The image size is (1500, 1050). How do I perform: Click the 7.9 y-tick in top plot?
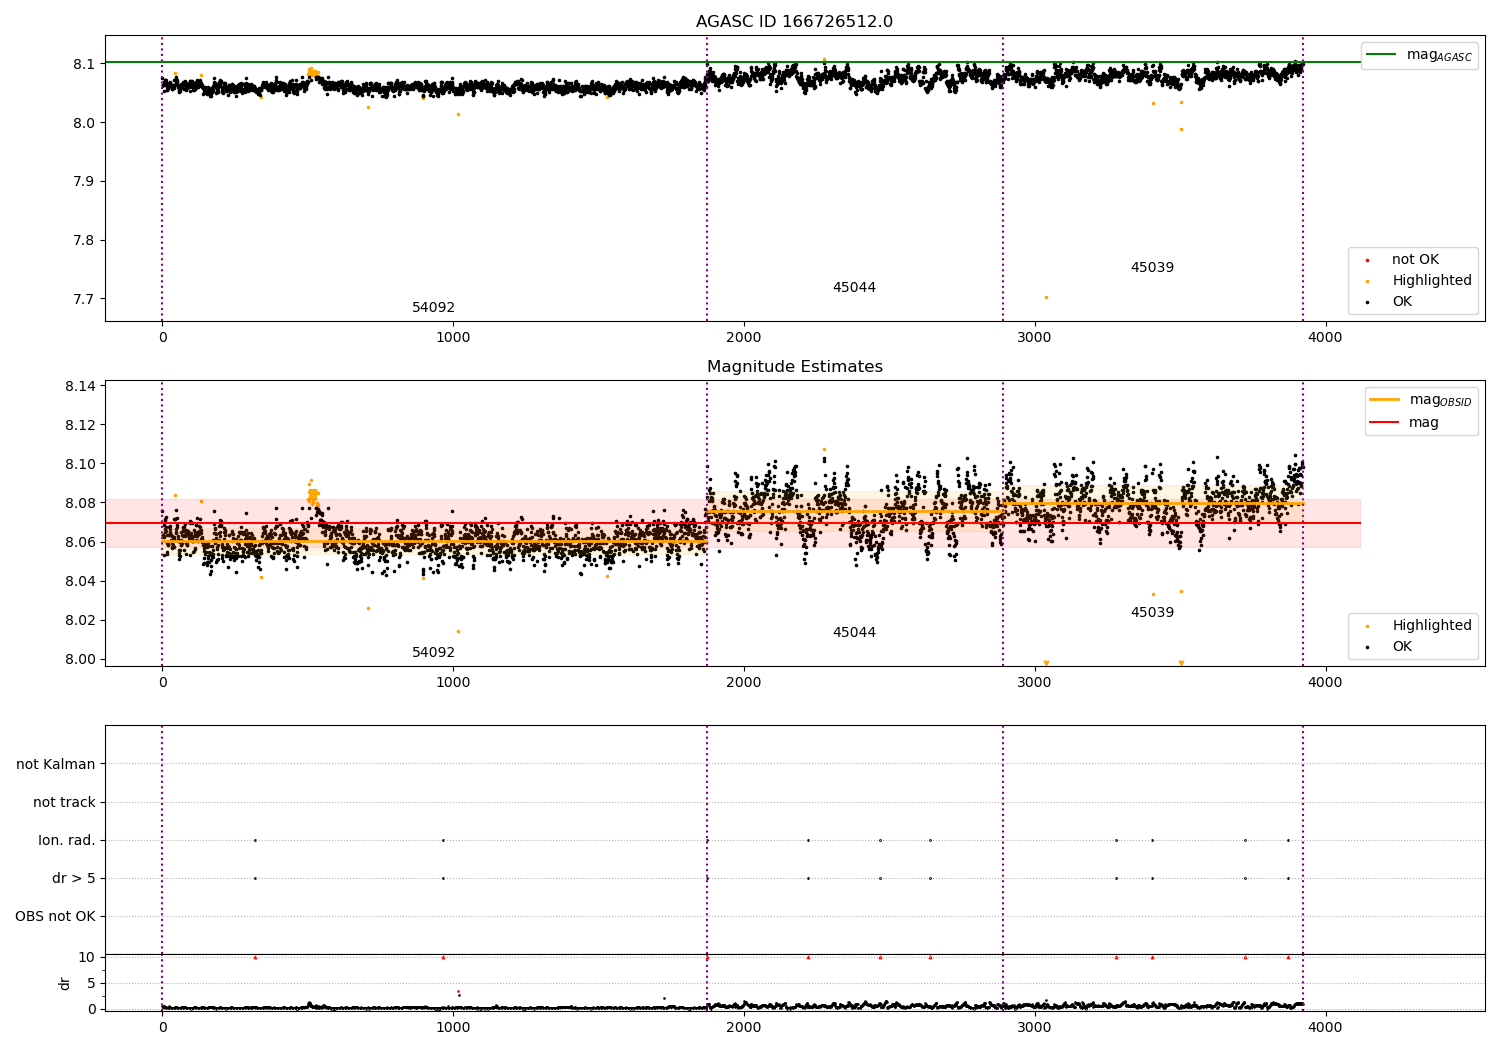click(x=83, y=182)
